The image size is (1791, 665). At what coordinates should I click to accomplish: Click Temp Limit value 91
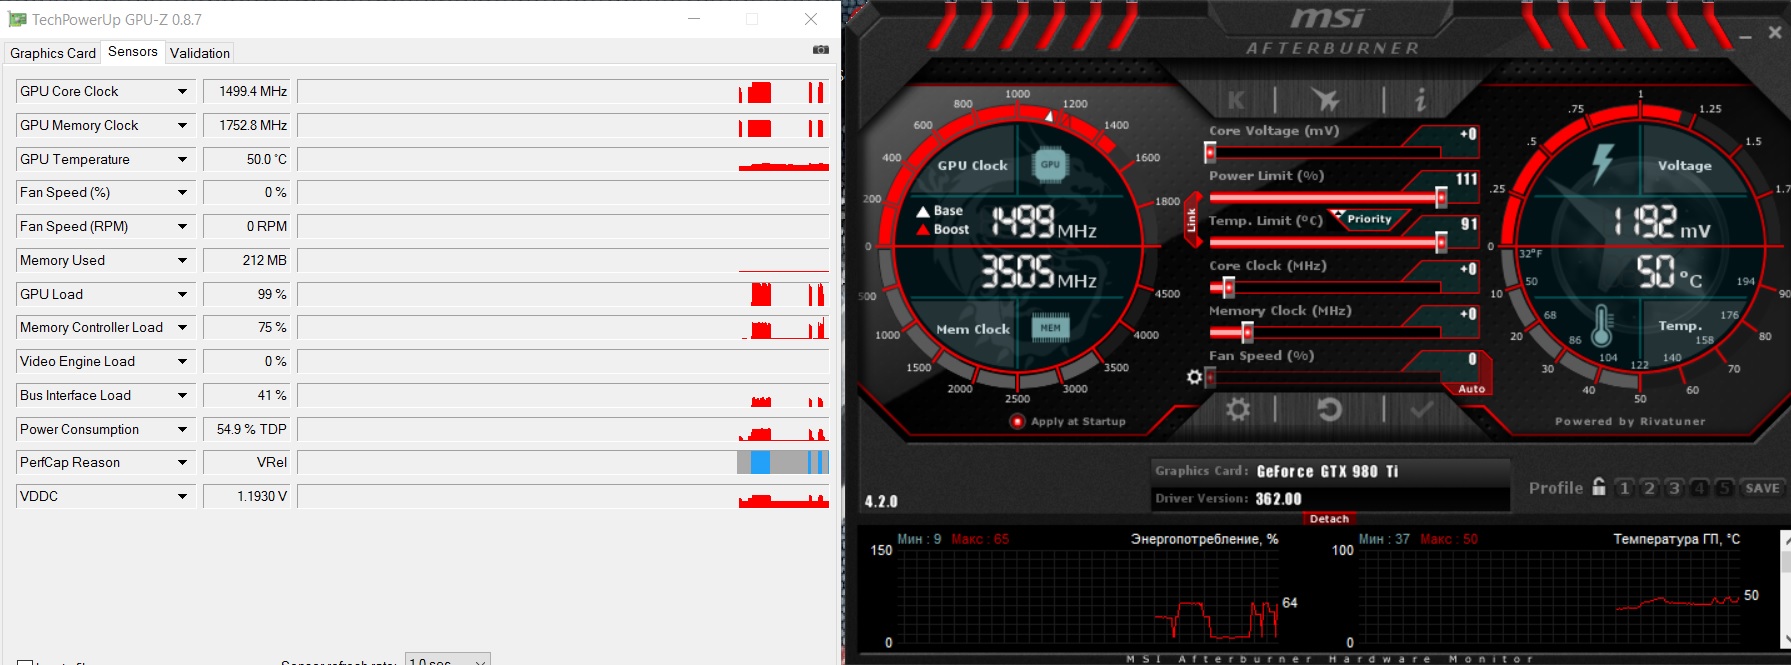(x=1468, y=224)
